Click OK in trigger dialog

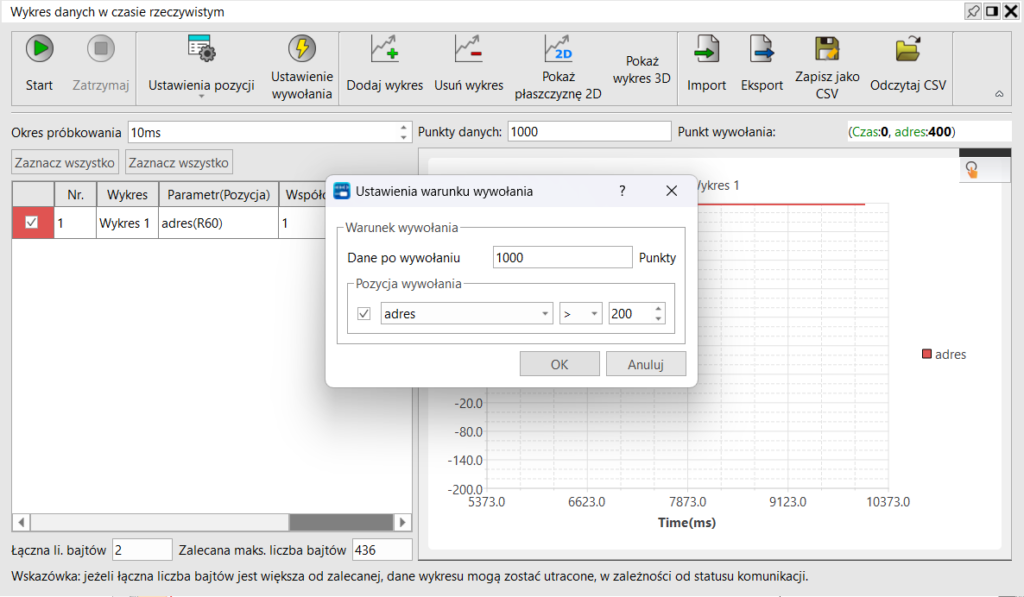click(560, 364)
